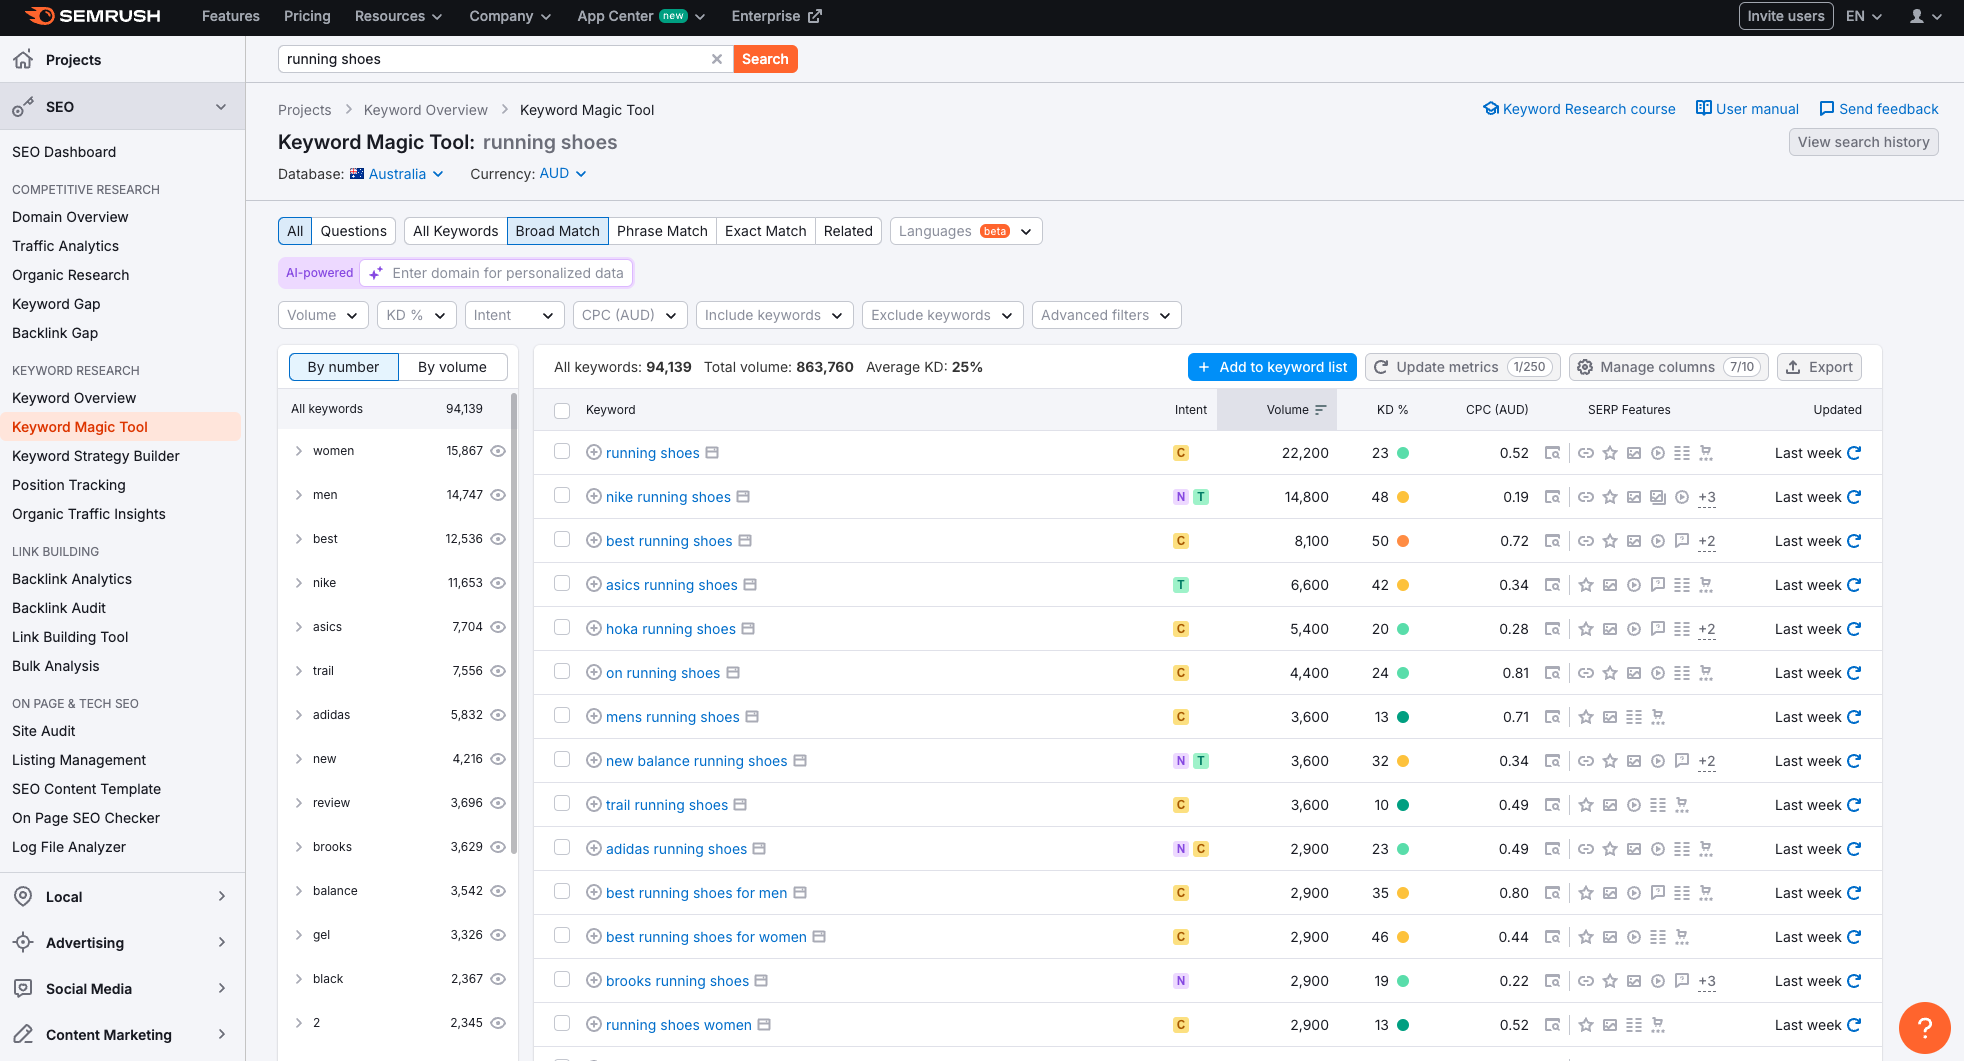
Task: Open the Australia database dropdown
Action: coord(397,174)
